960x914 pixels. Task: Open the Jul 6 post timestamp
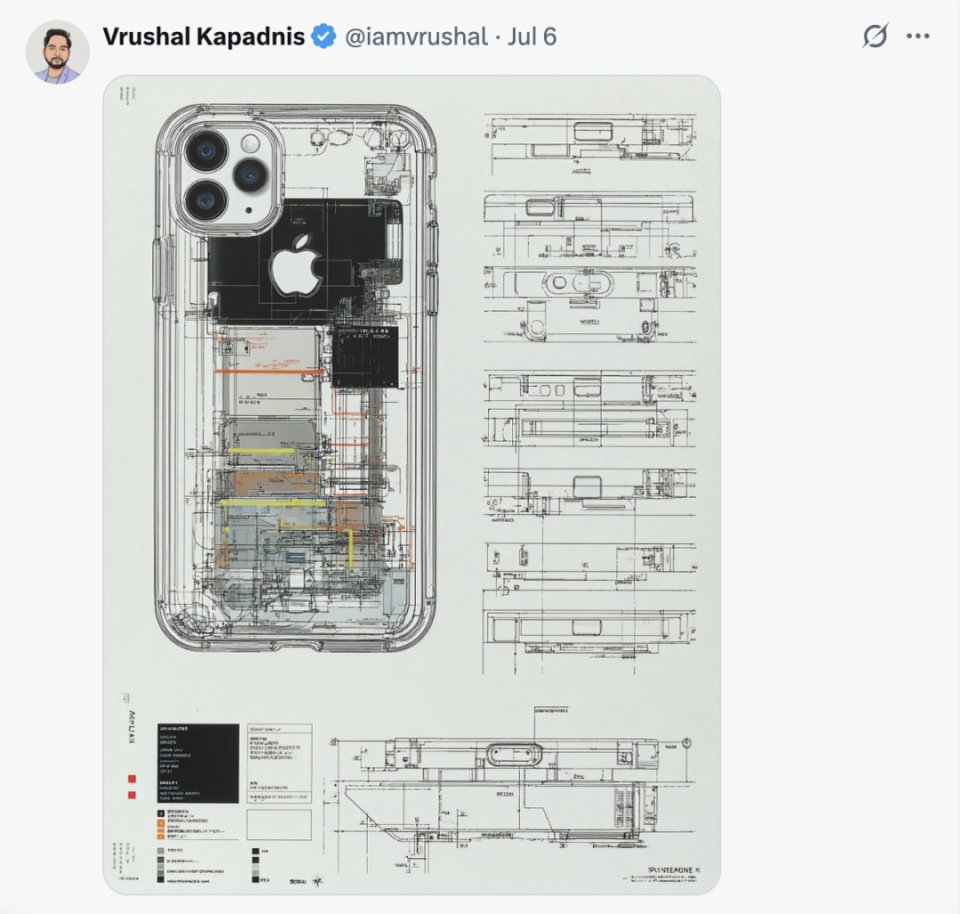coord(532,37)
